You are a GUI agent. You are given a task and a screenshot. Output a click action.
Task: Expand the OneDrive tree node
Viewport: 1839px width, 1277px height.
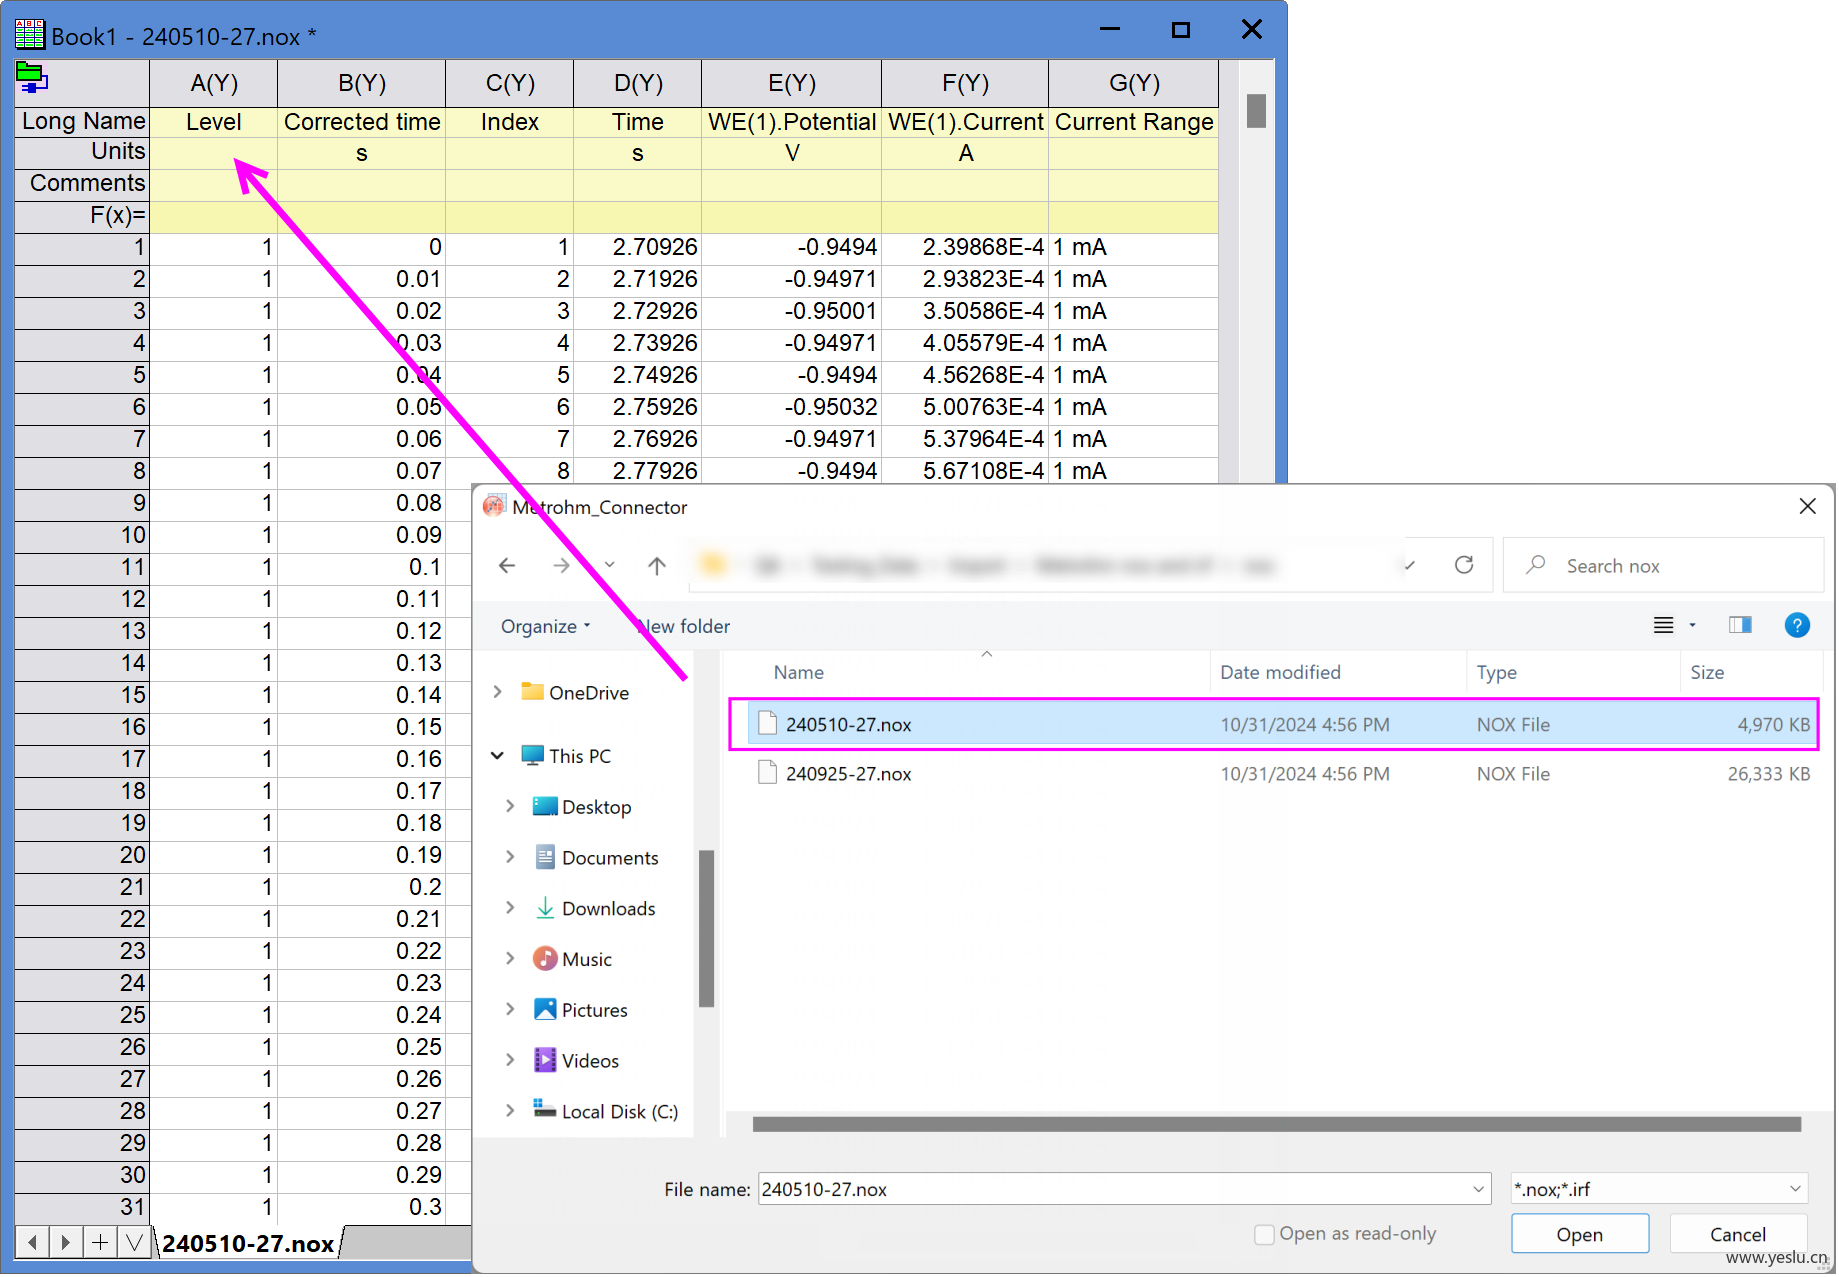tap(498, 692)
